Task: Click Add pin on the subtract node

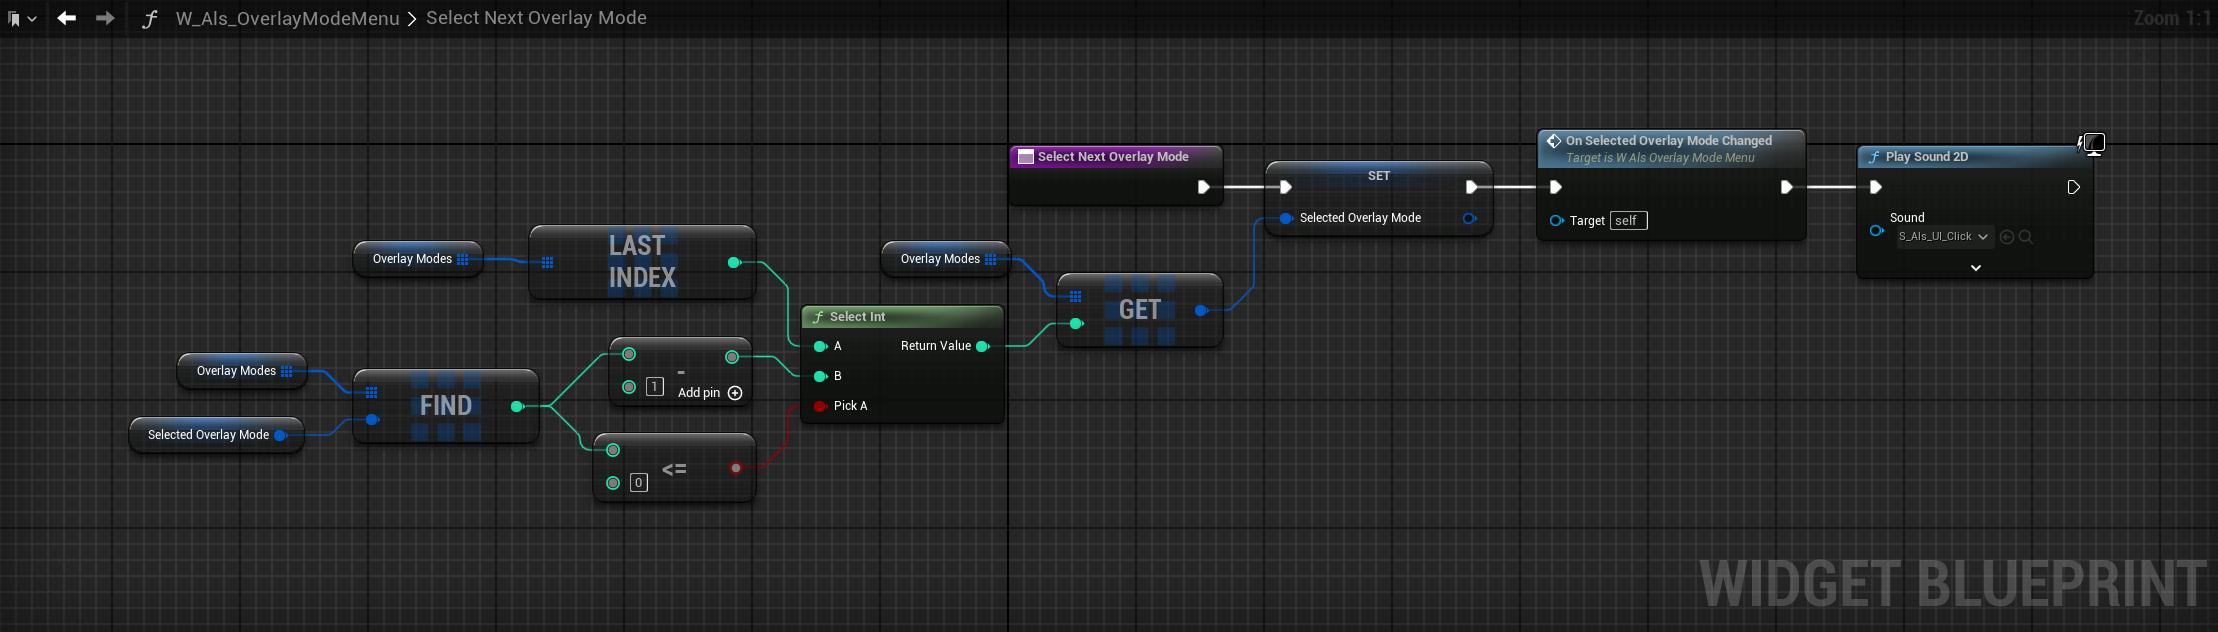Action: tap(710, 393)
